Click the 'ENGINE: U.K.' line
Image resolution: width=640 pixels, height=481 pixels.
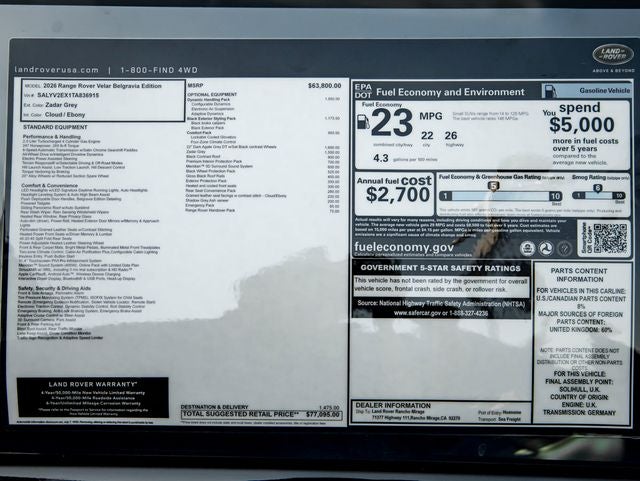[x=579, y=405]
